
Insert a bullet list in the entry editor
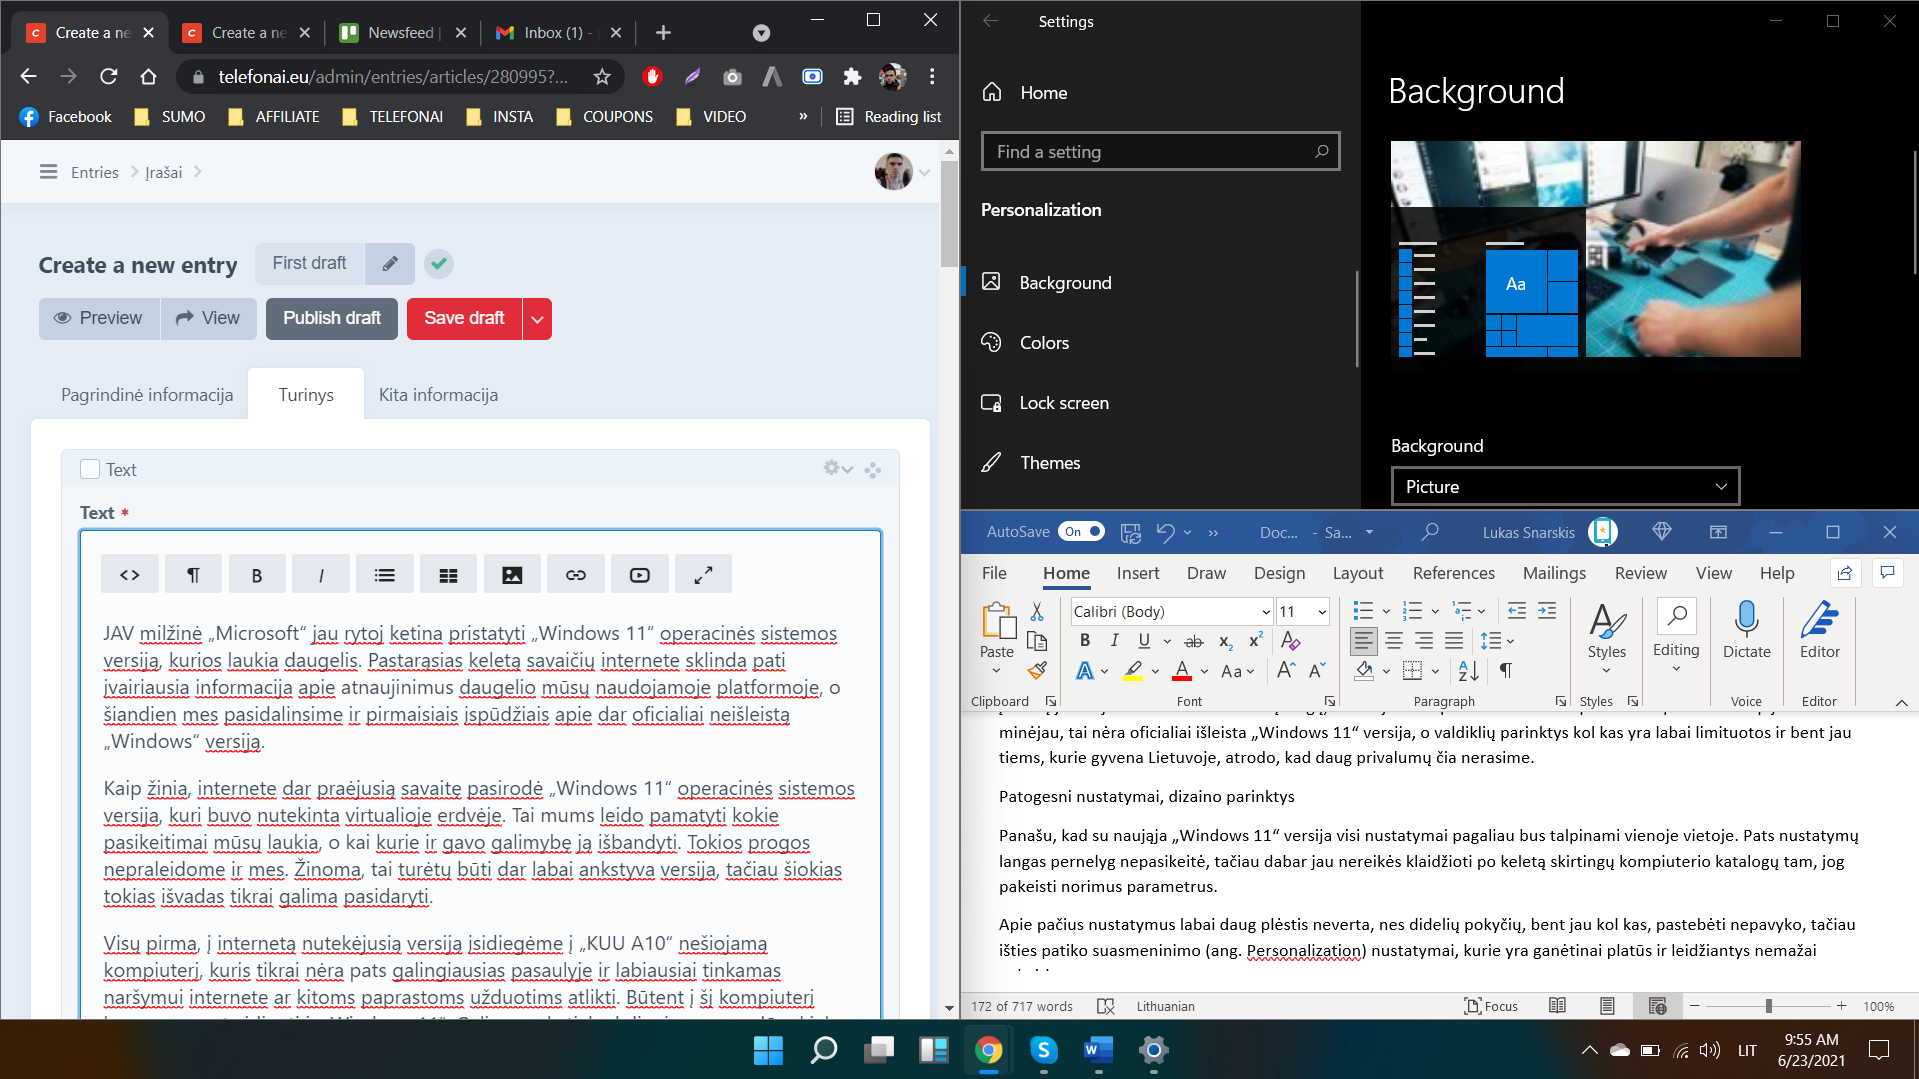[385, 575]
